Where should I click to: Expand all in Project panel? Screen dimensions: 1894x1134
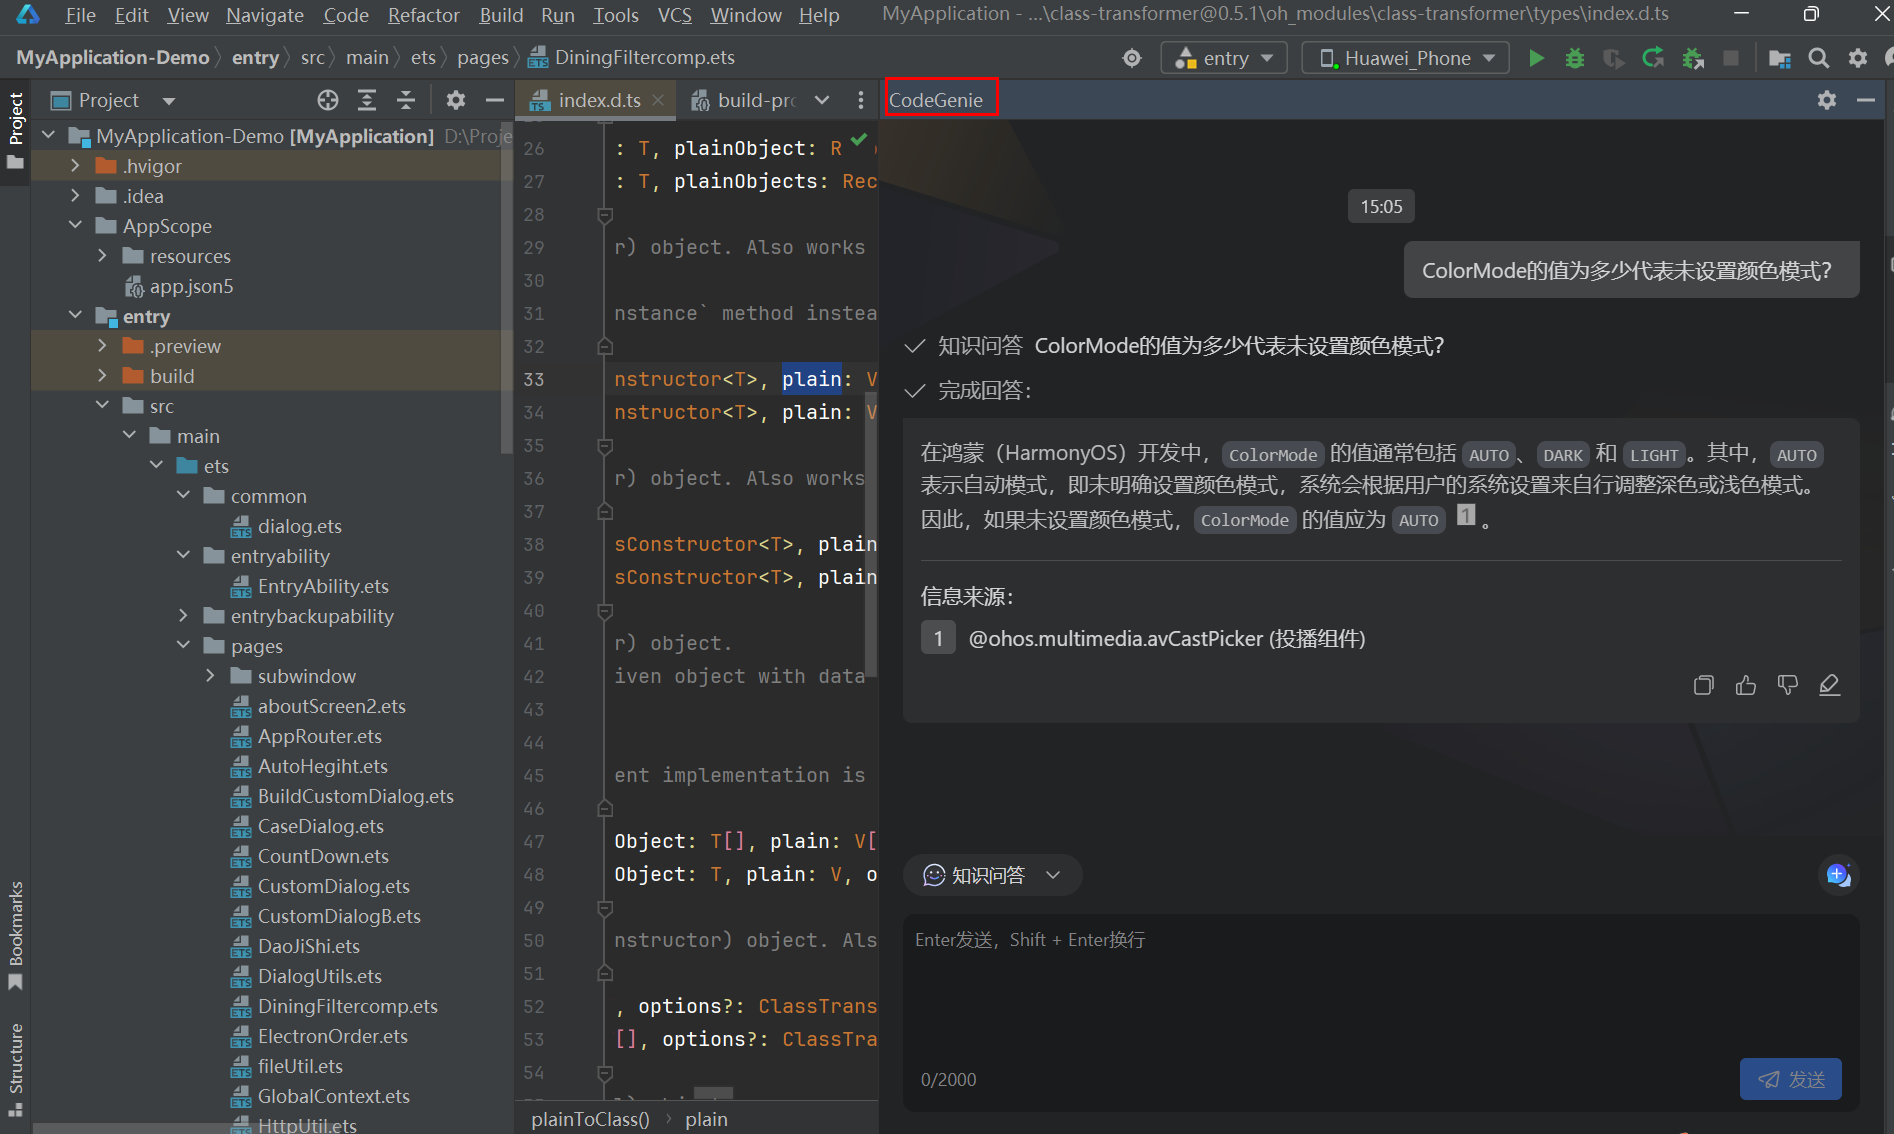367,100
